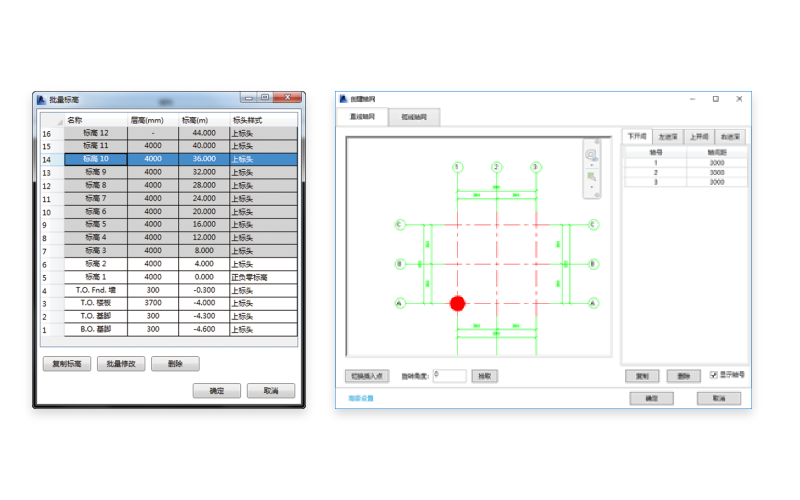Image resolution: width=800 pixels, height=500 pixels.
Task: Click the 28.000 elevation cell
Action: pyautogui.click(x=204, y=185)
